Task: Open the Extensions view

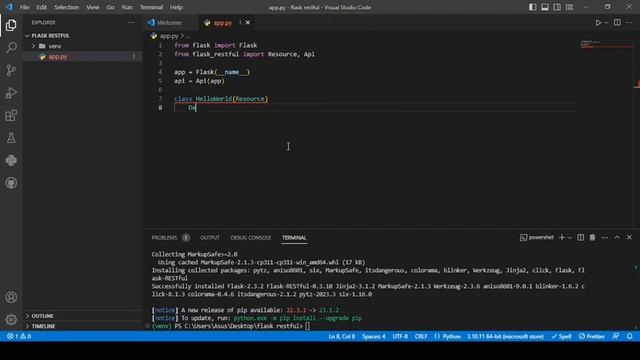Action: (x=11, y=116)
